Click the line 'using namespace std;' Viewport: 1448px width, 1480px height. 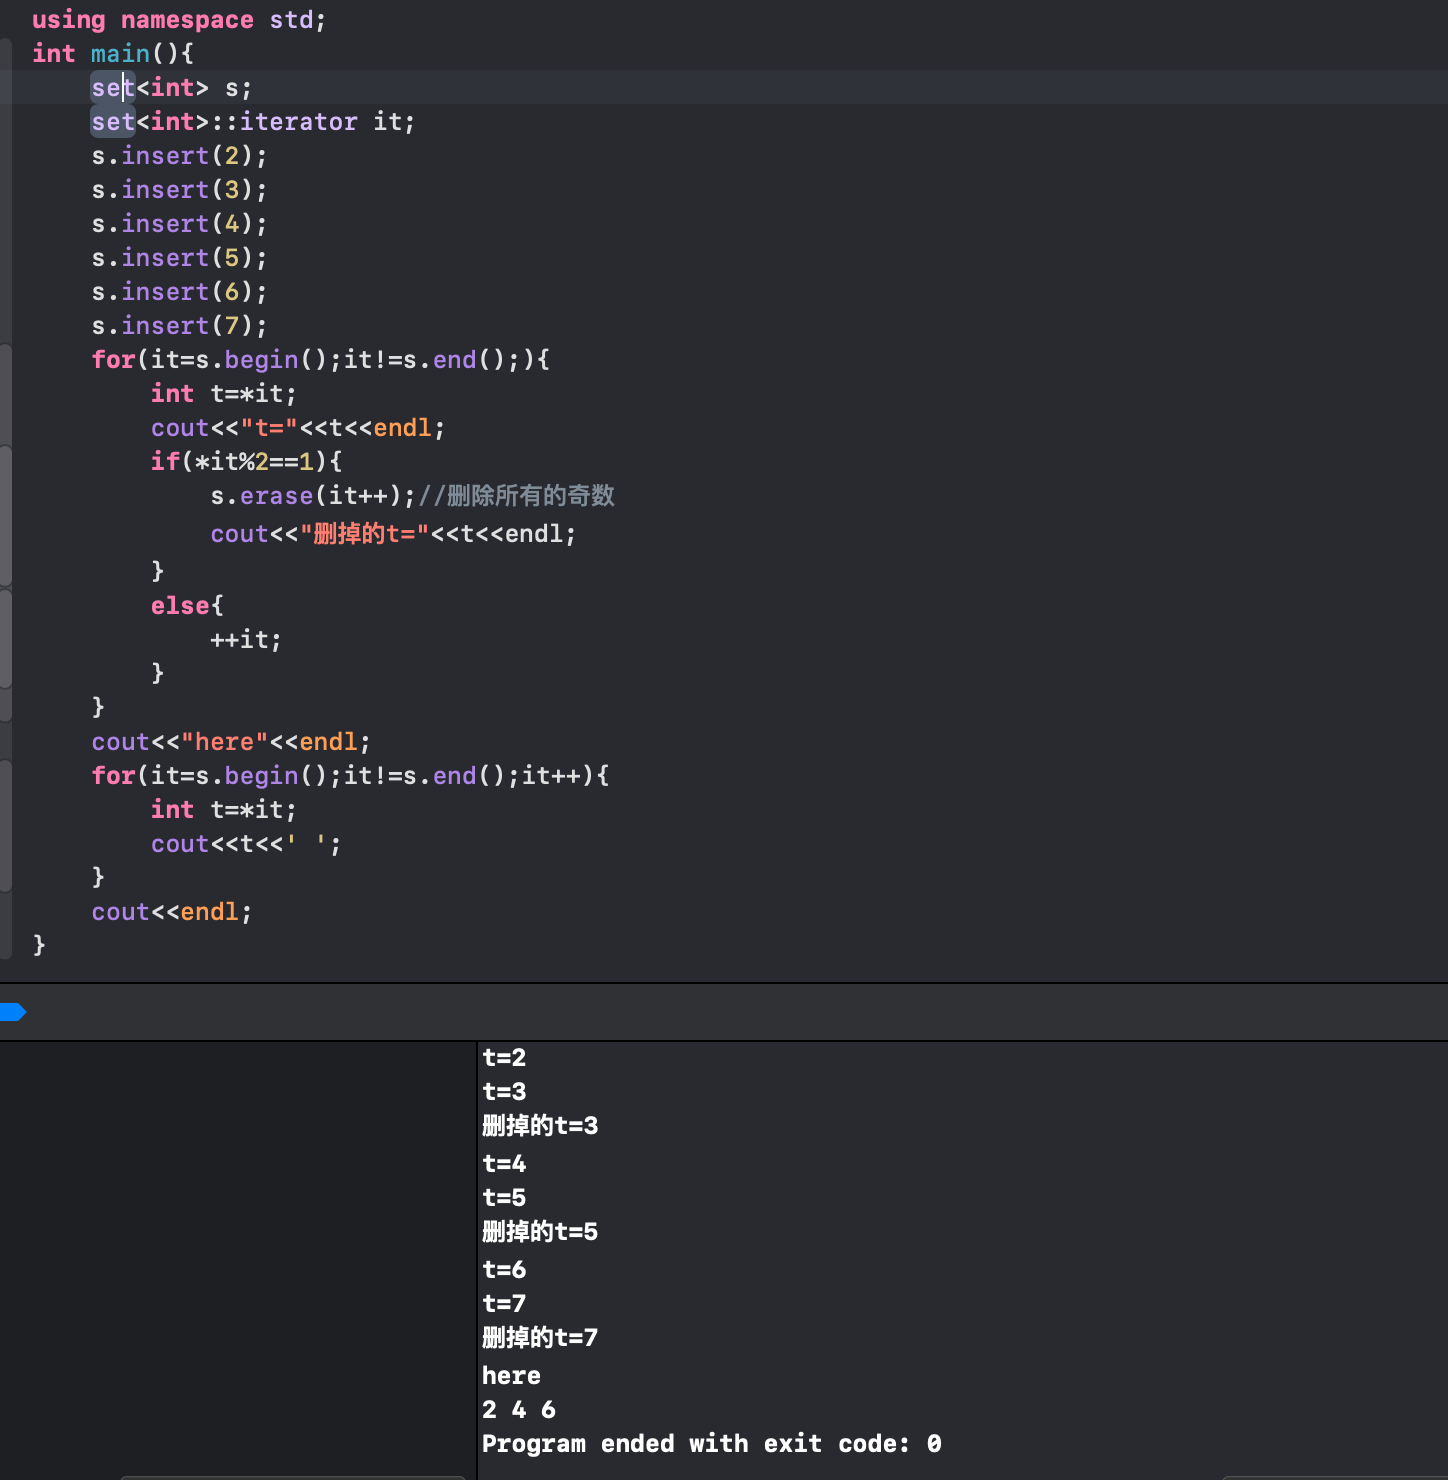[179, 20]
